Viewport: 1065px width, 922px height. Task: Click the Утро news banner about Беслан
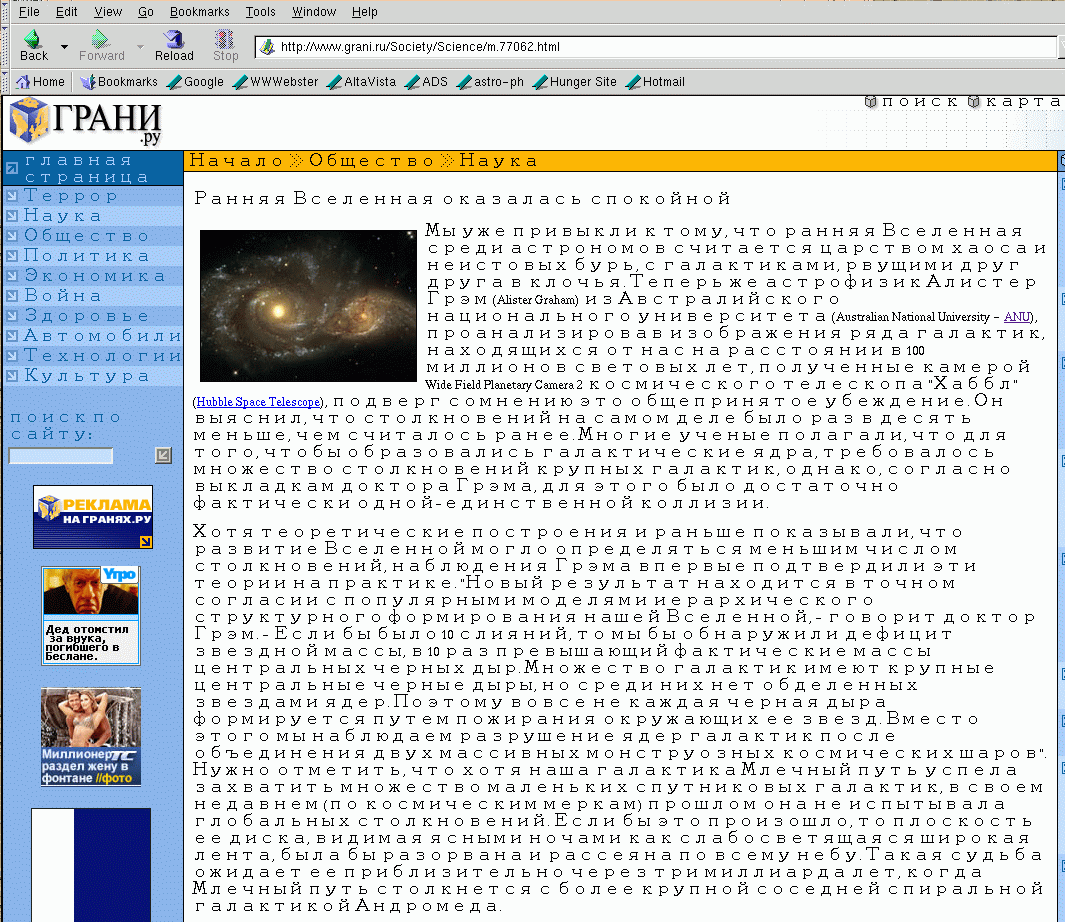tap(91, 616)
